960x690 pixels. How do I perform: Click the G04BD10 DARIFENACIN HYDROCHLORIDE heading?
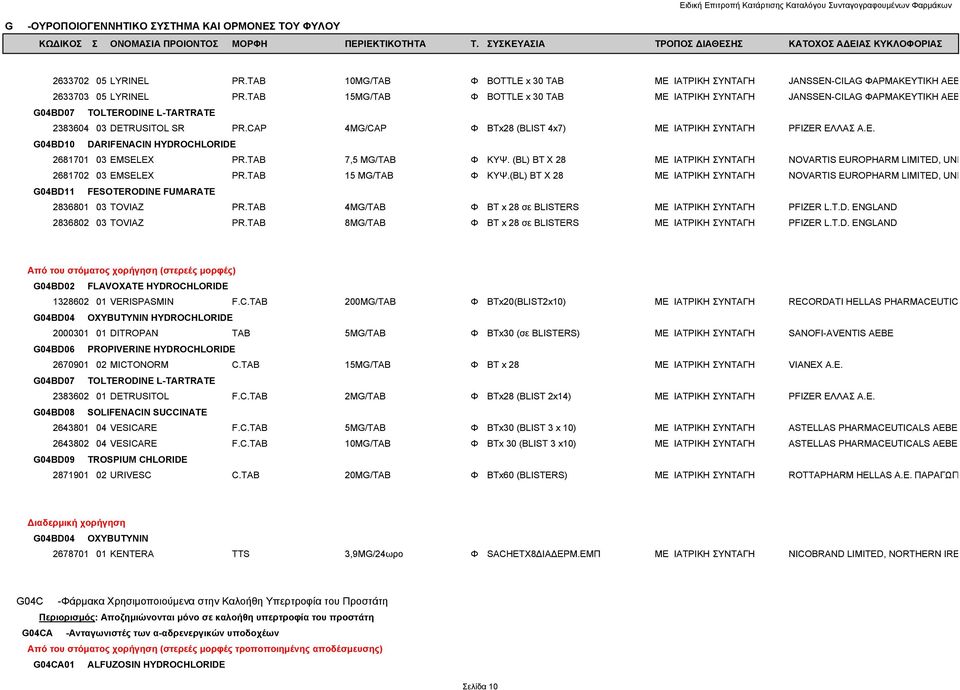point(135,144)
